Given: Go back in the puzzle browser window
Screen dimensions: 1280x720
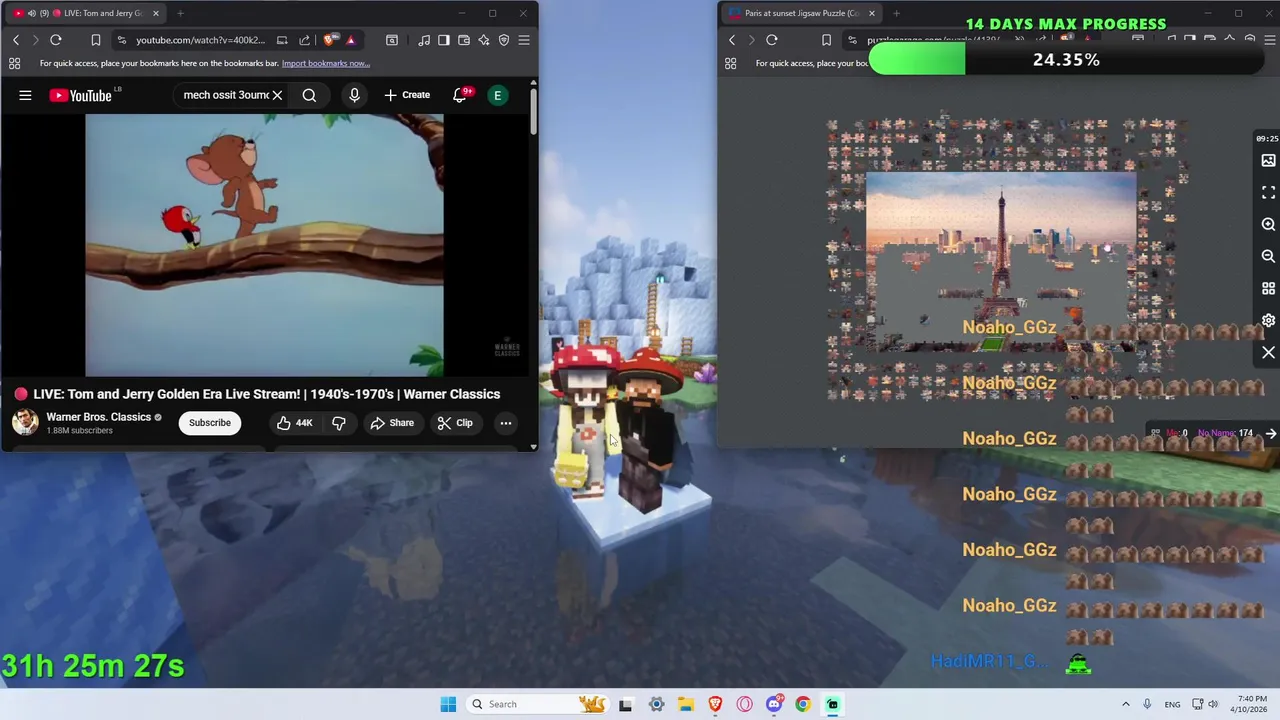Looking at the screenshot, I should pos(732,40).
